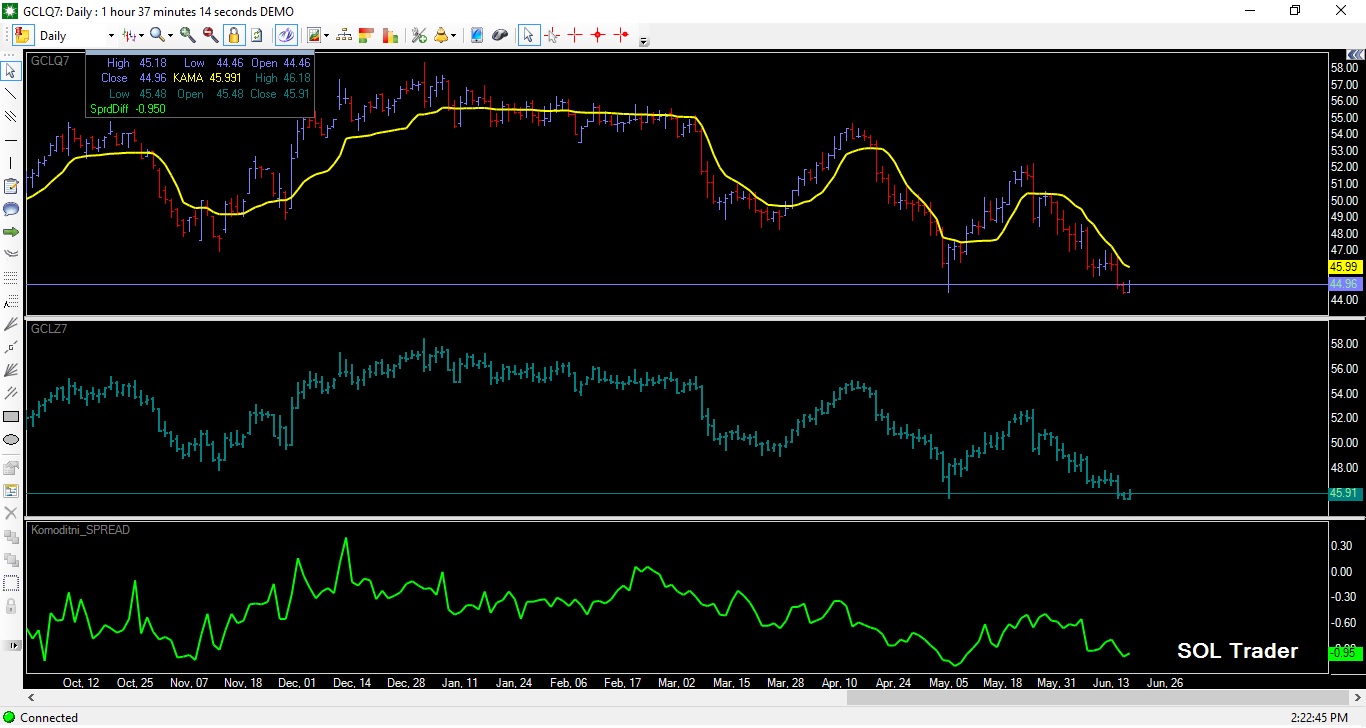Select the green arrow marker tool
Screen dimensions: 1366x728
[11, 232]
